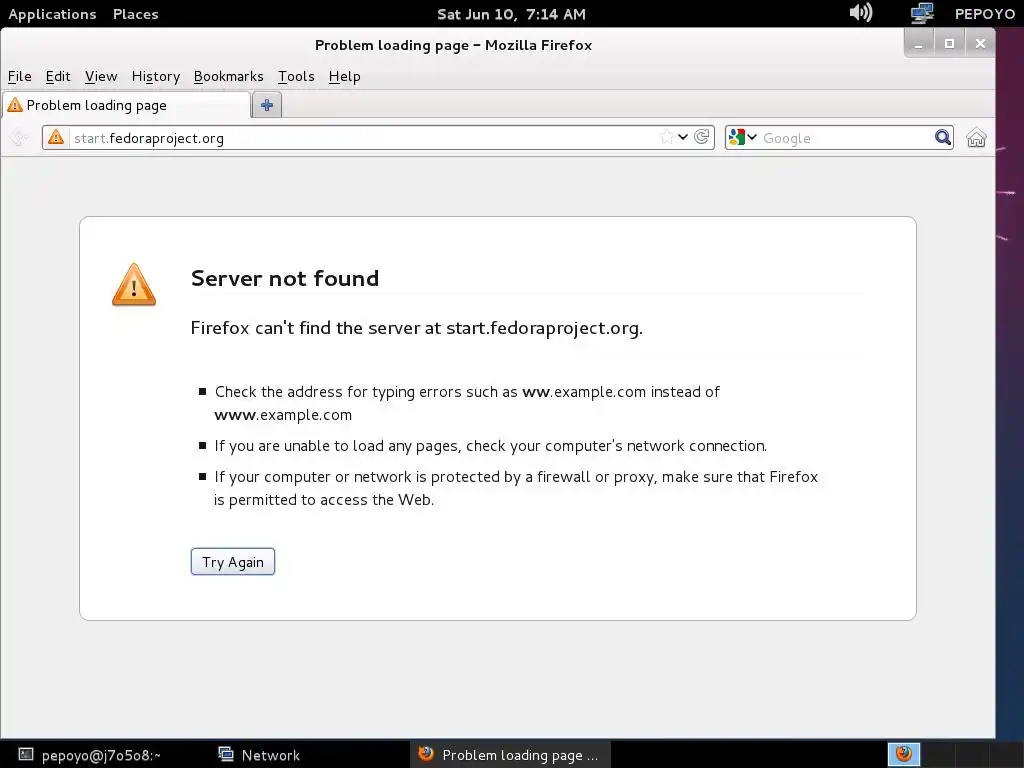Expand the URL history dropdown arrow
This screenshot has height=768, width=1024.
pyautogui.click(x=682, y=137)
